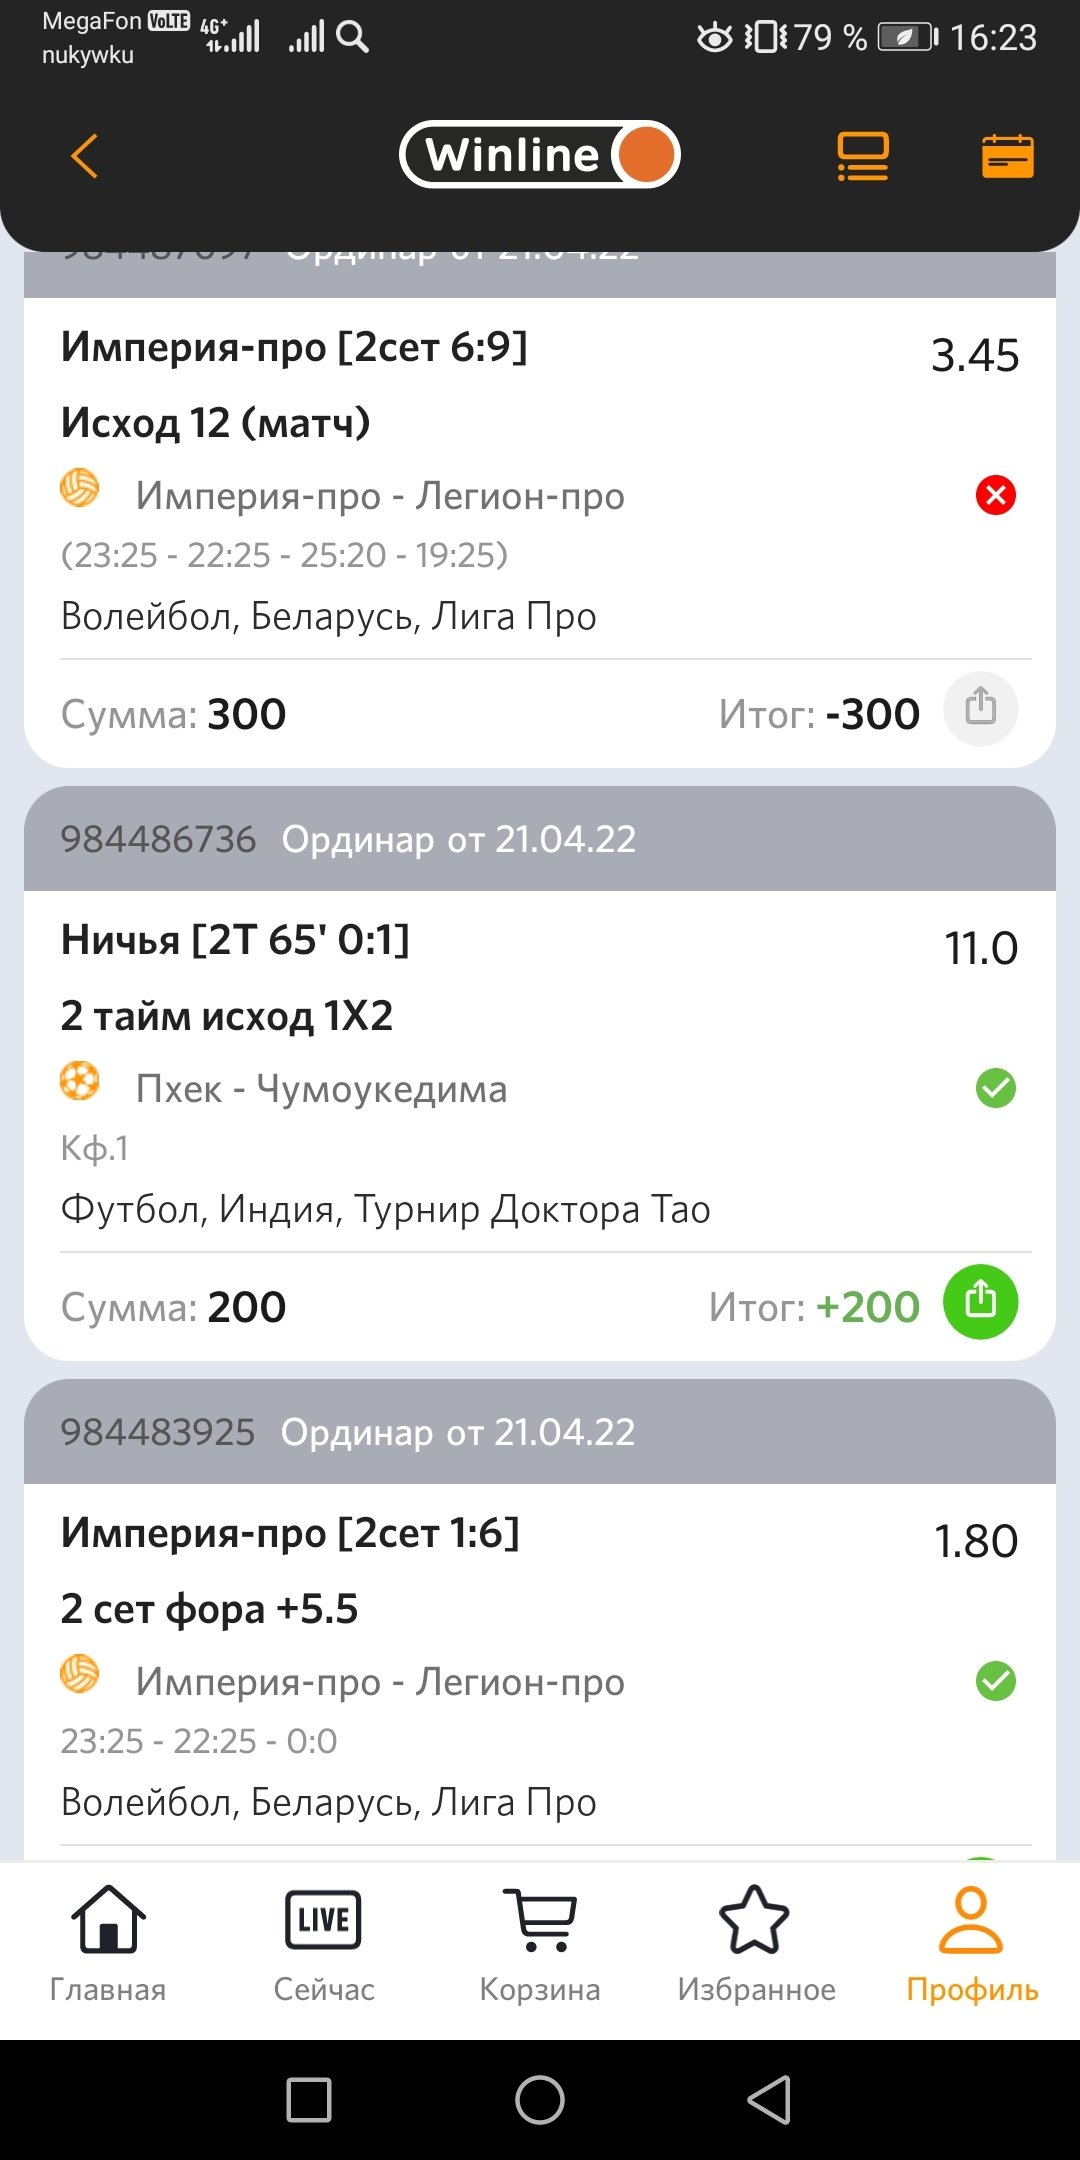Open the bet list icon in header
1080x2160 pixels.
[x=862, y=157]
